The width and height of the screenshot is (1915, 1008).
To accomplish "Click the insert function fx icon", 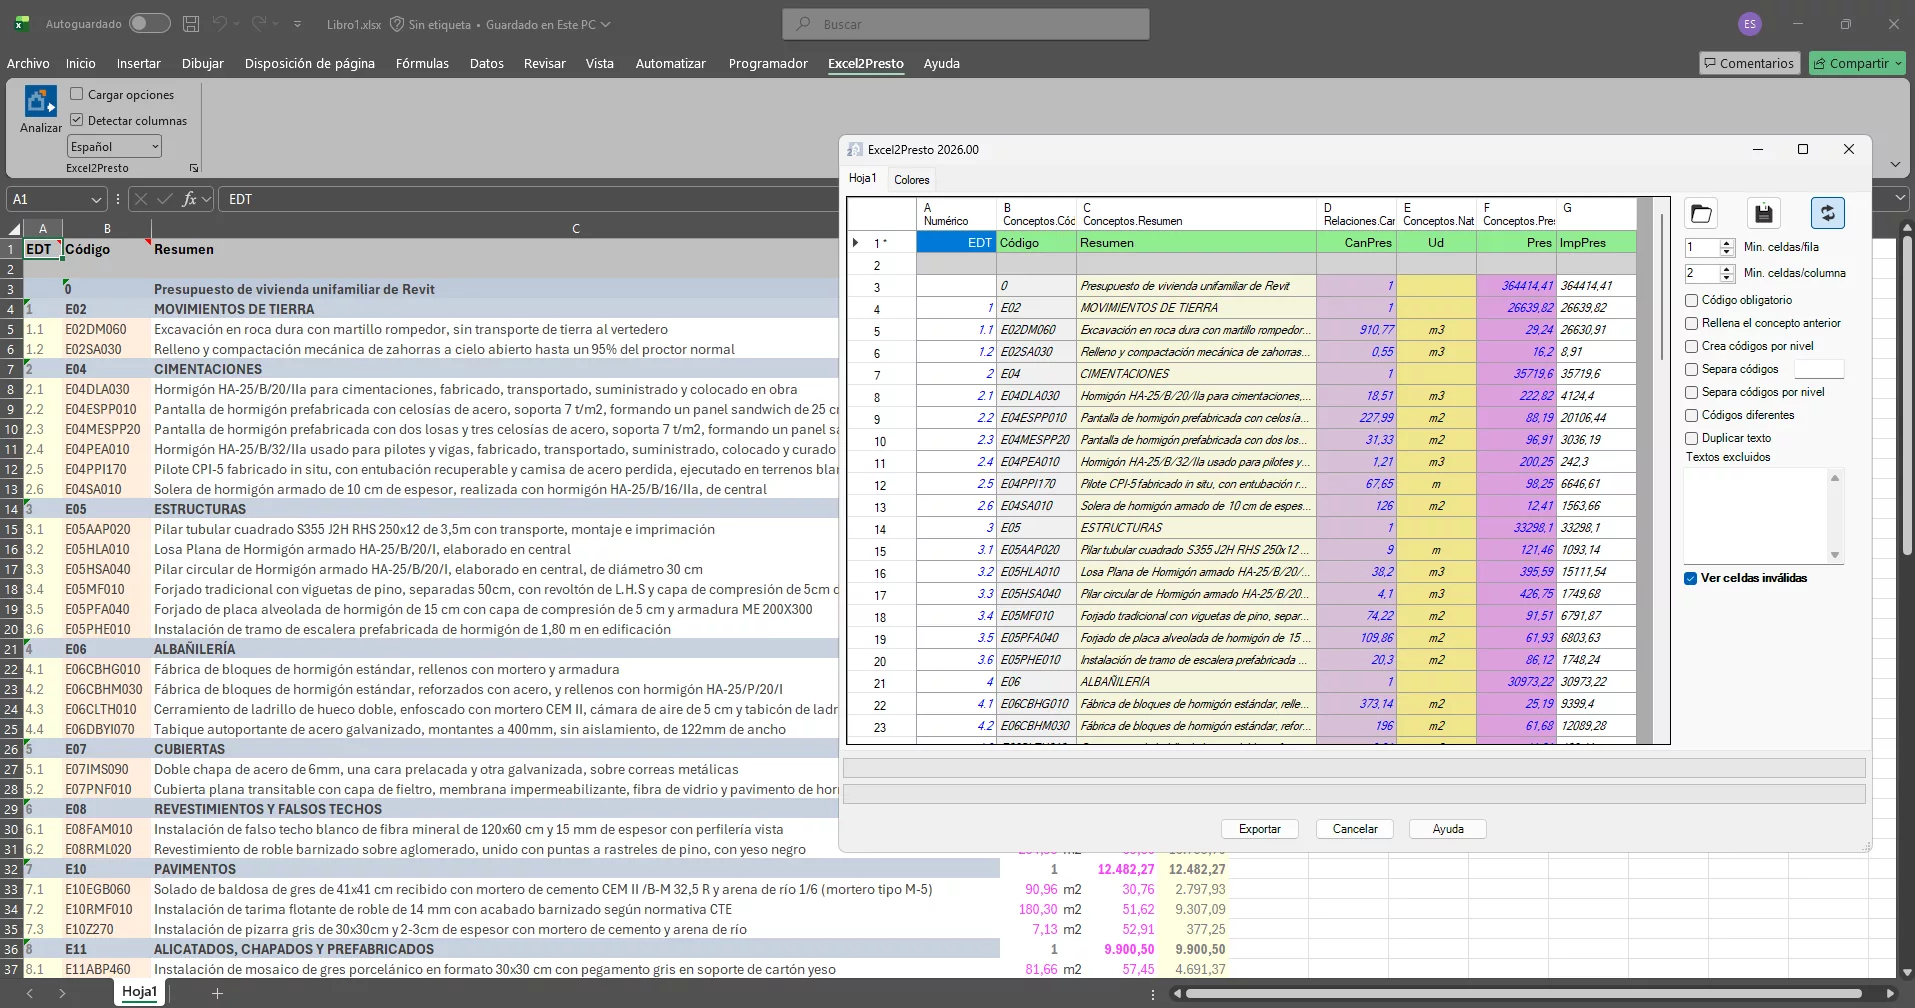I will point(189,199).
